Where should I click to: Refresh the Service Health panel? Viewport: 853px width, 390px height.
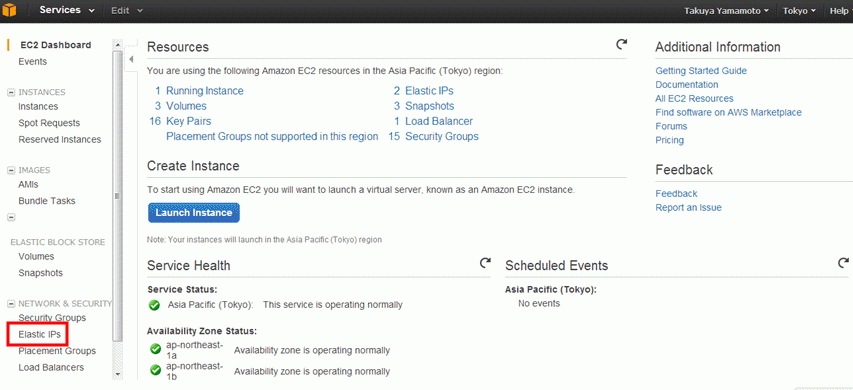pos(485,263)
